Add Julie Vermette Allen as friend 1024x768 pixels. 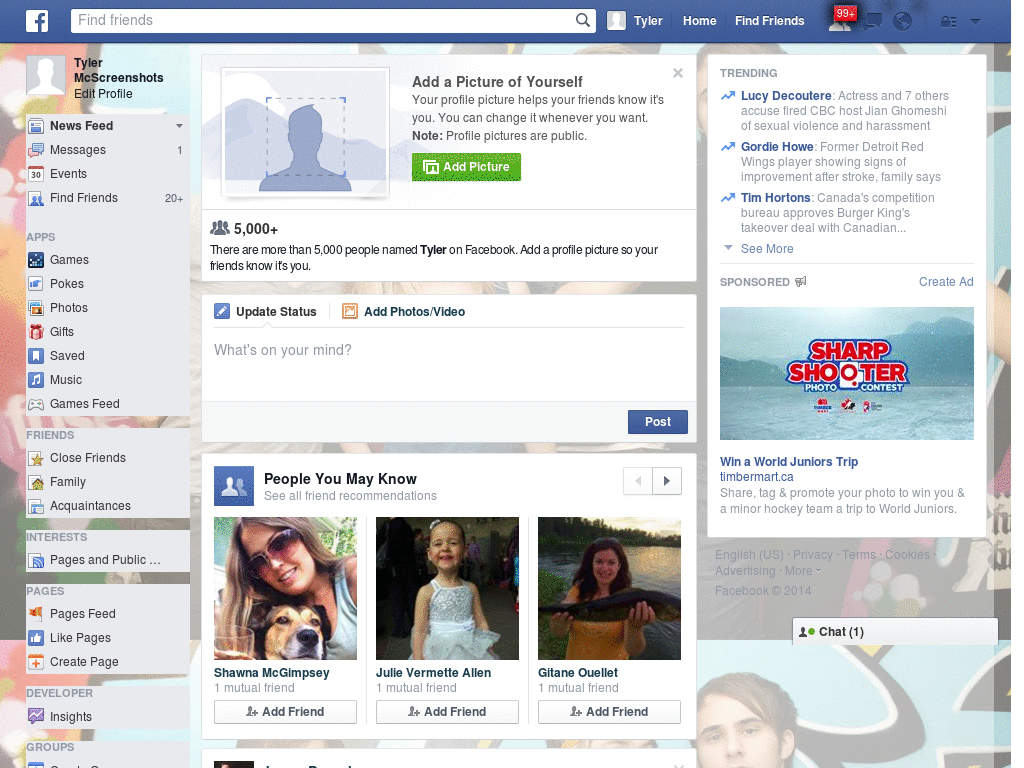point(447,712)
